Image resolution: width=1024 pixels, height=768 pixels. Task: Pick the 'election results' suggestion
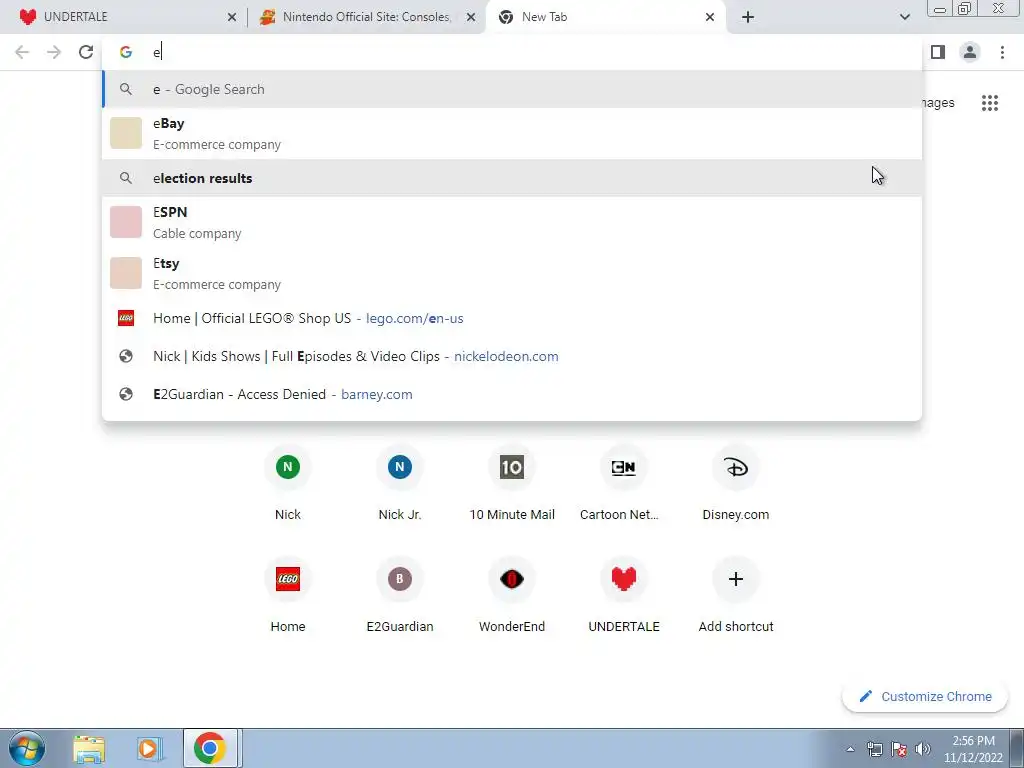pyautogui.click(x=512, y=178)
